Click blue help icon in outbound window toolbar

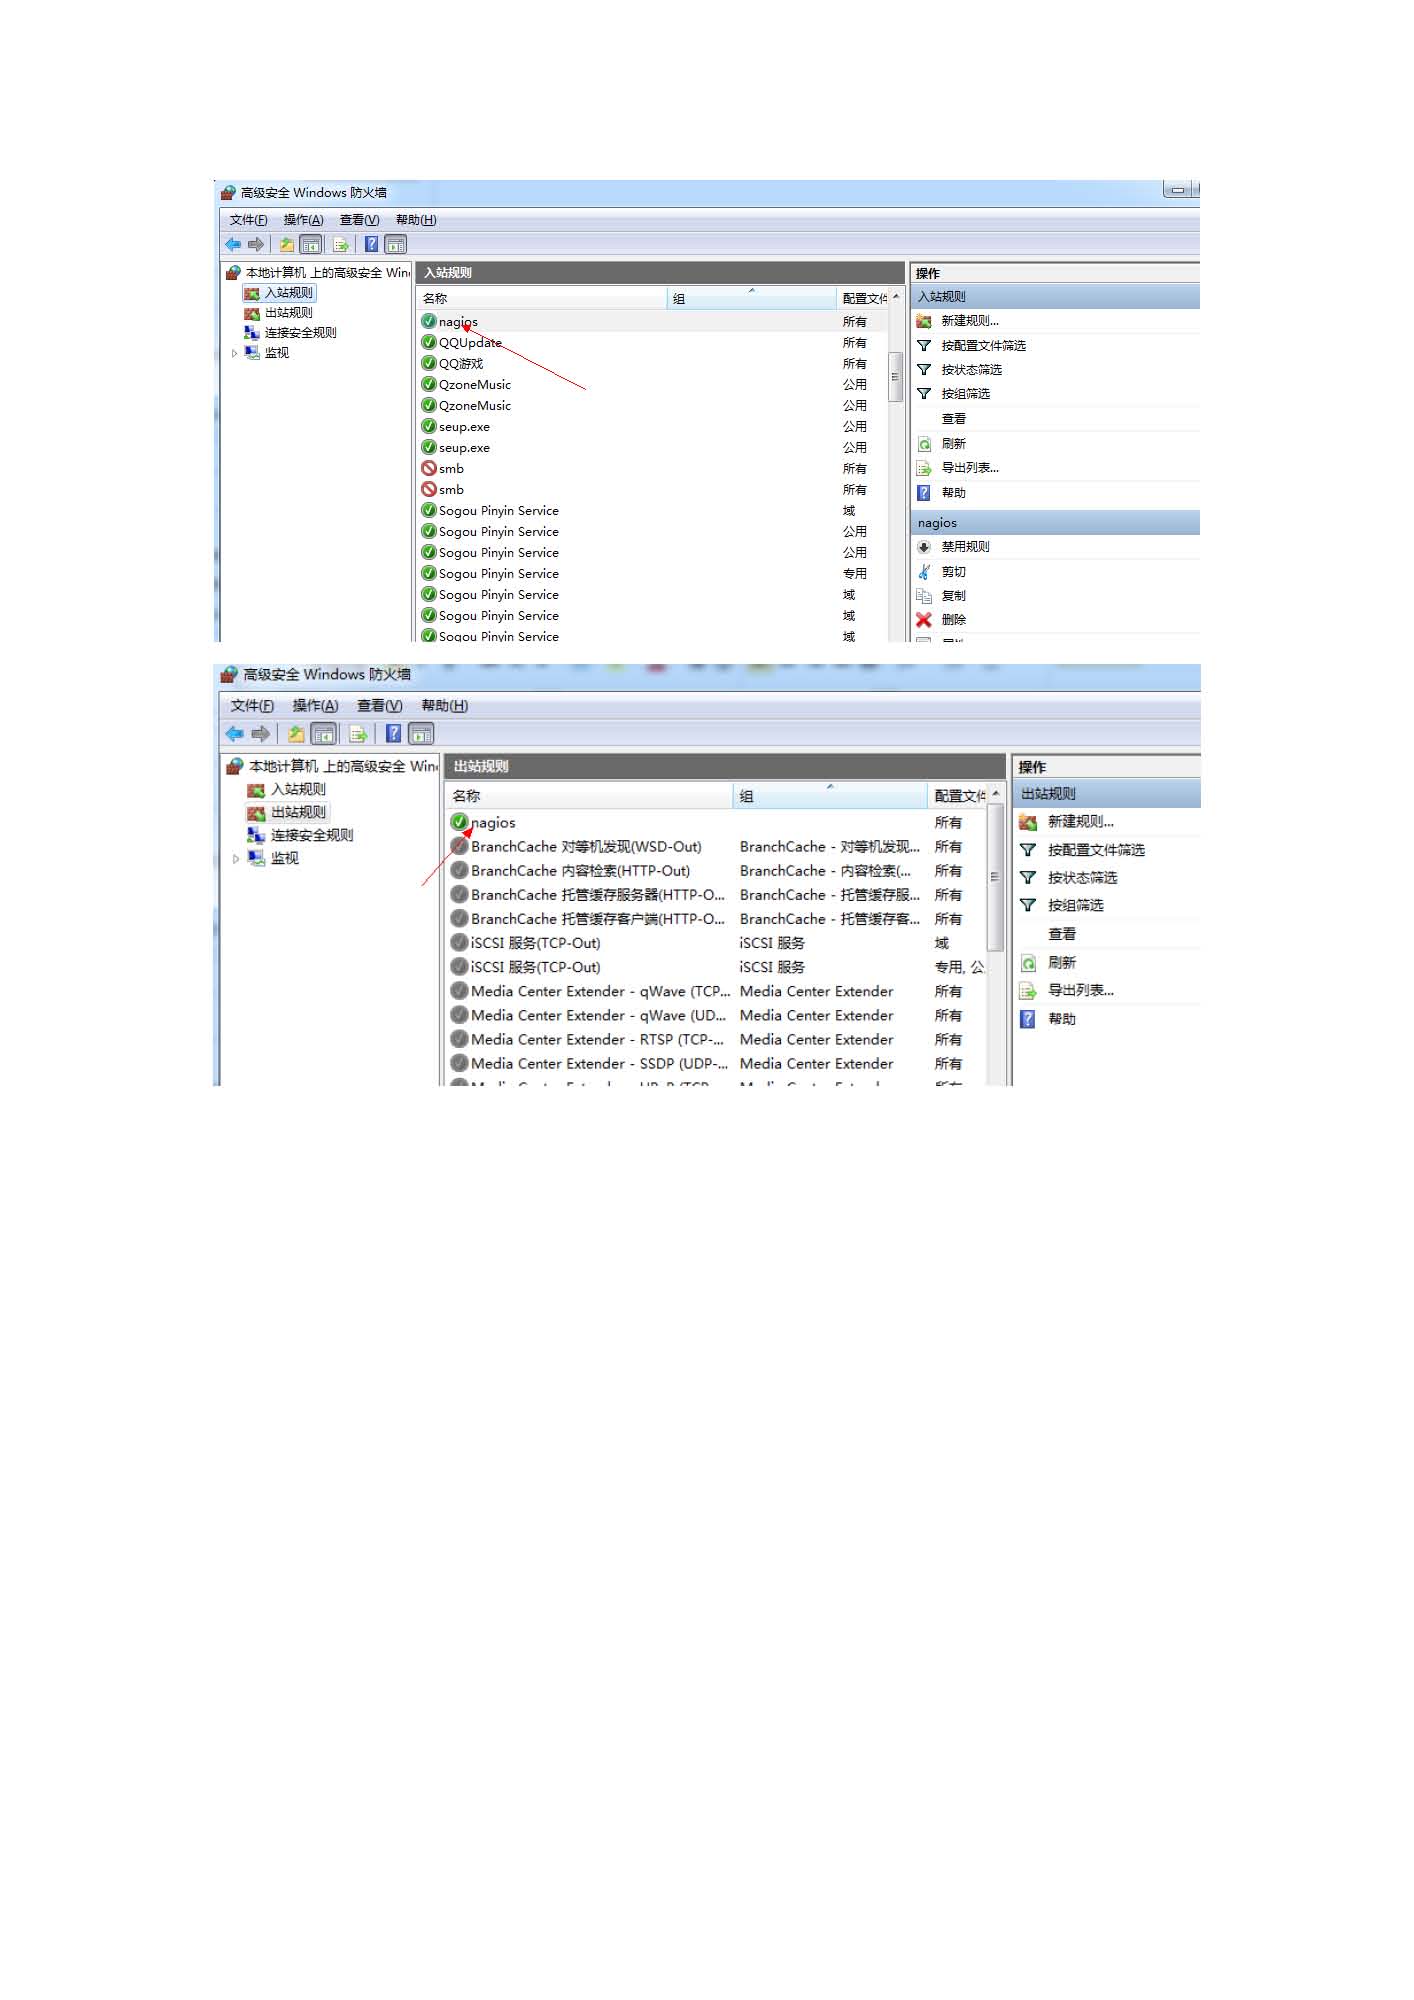(394, 734)
